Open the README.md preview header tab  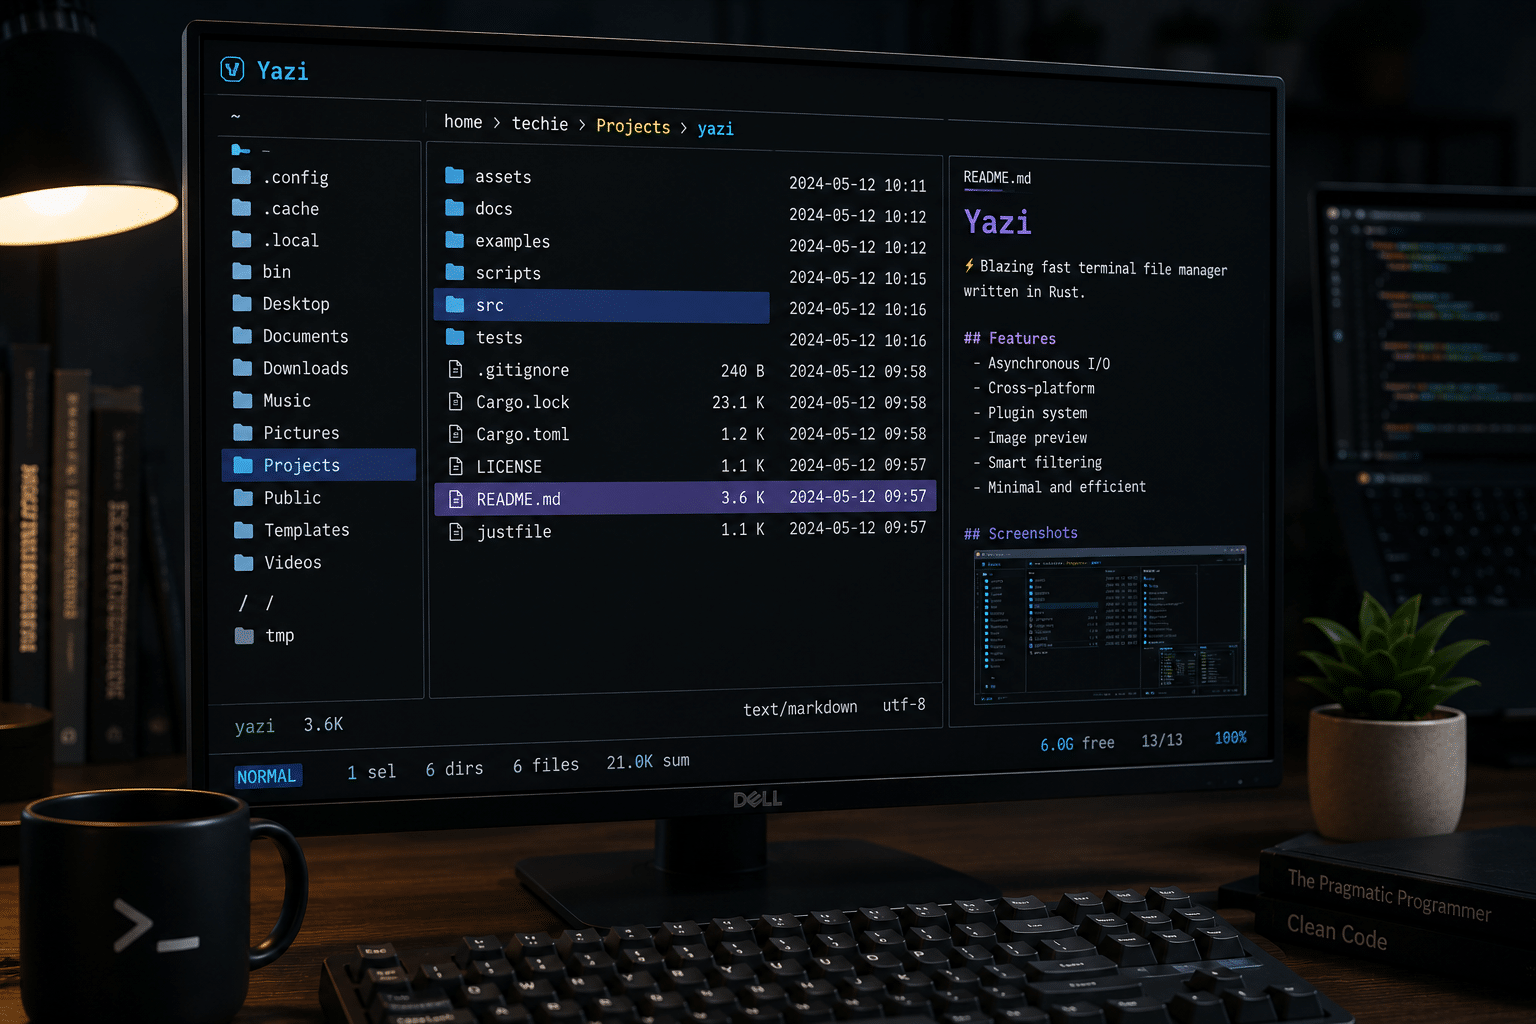(x=997, y=178)
